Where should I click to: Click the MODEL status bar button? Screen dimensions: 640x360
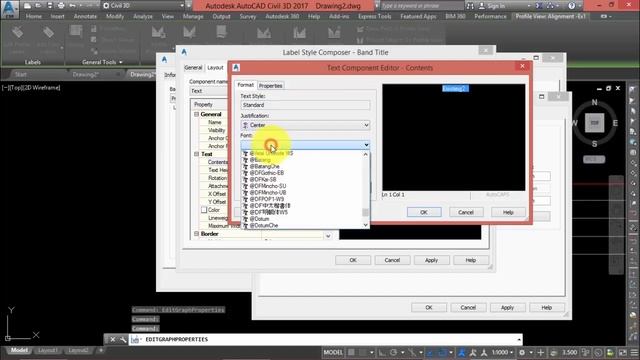click(x=333, y=352)
